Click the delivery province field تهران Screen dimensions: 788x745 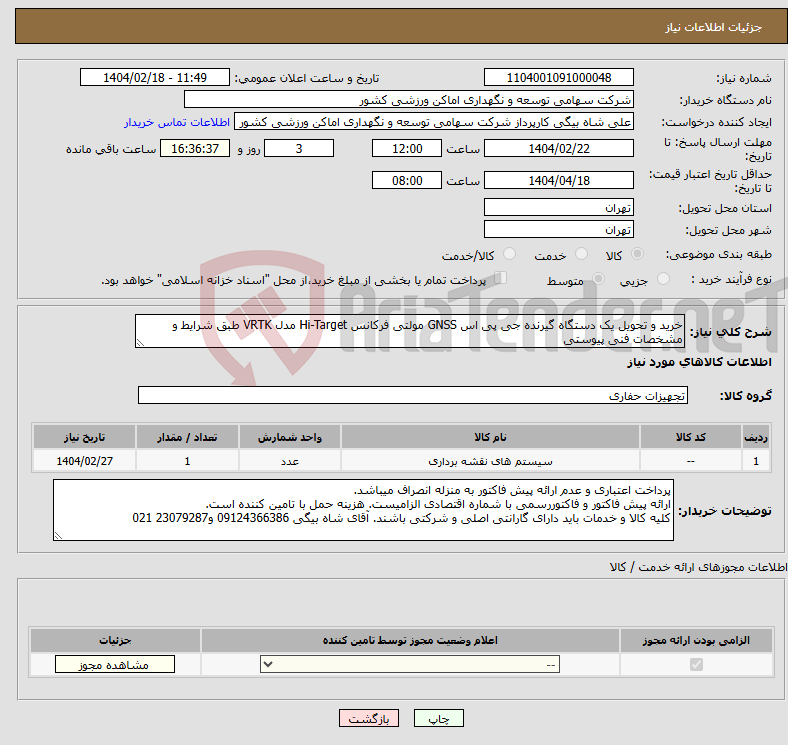pos(558,207)
